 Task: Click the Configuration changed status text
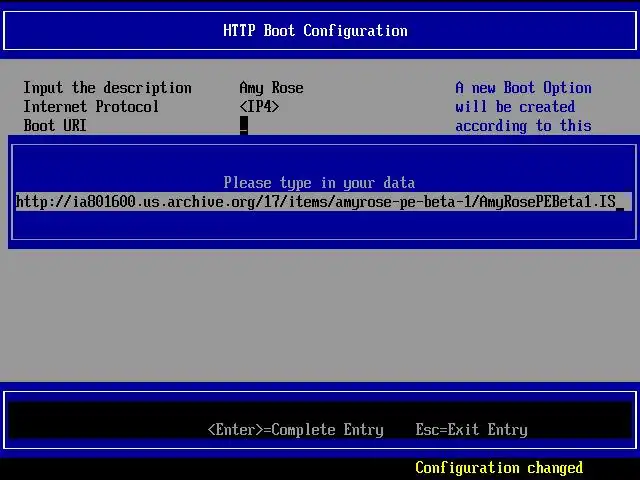pos(499,468)
